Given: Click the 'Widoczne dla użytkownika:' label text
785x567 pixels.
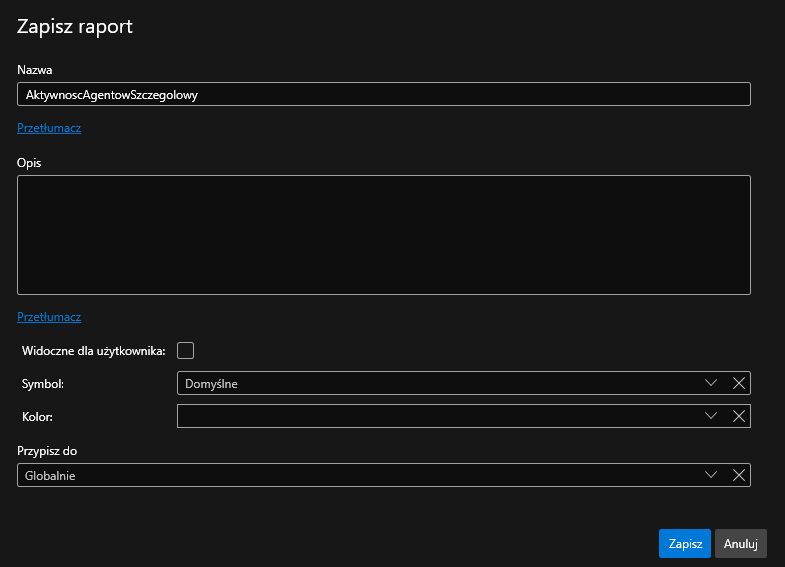Looking at the screenshot, I should pos(94,350).
